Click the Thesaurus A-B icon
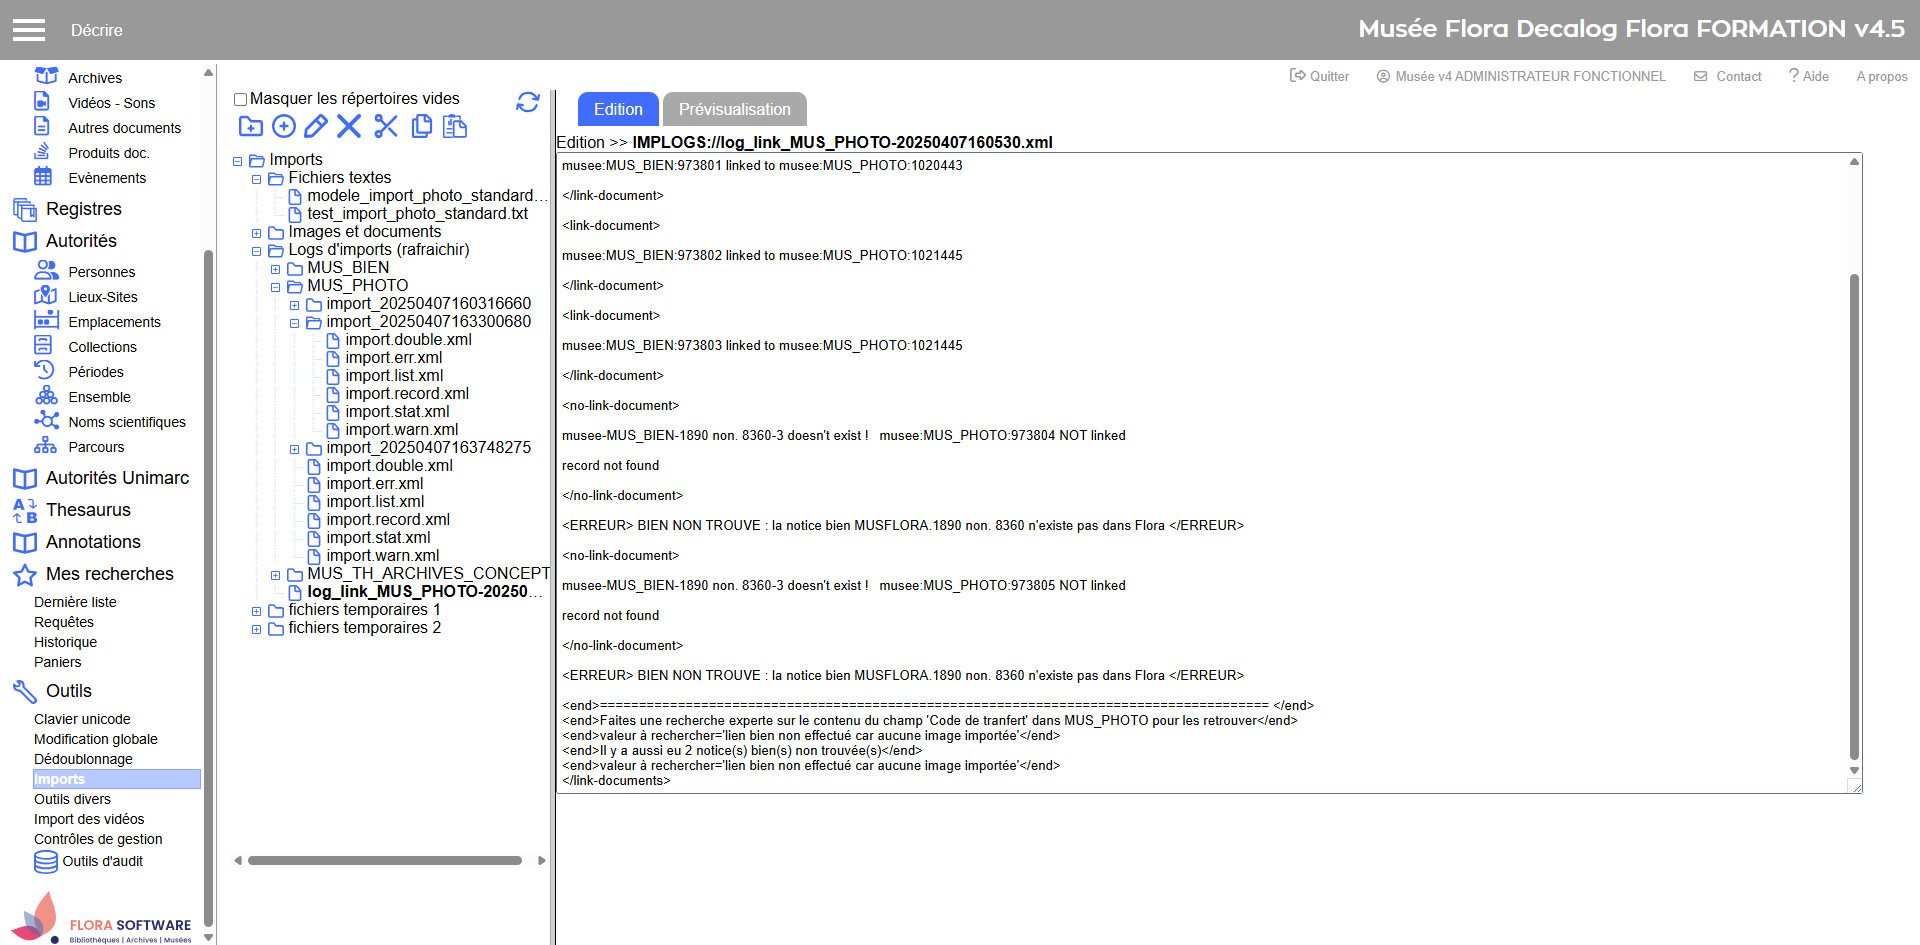1920x945 pixels. 25,510
